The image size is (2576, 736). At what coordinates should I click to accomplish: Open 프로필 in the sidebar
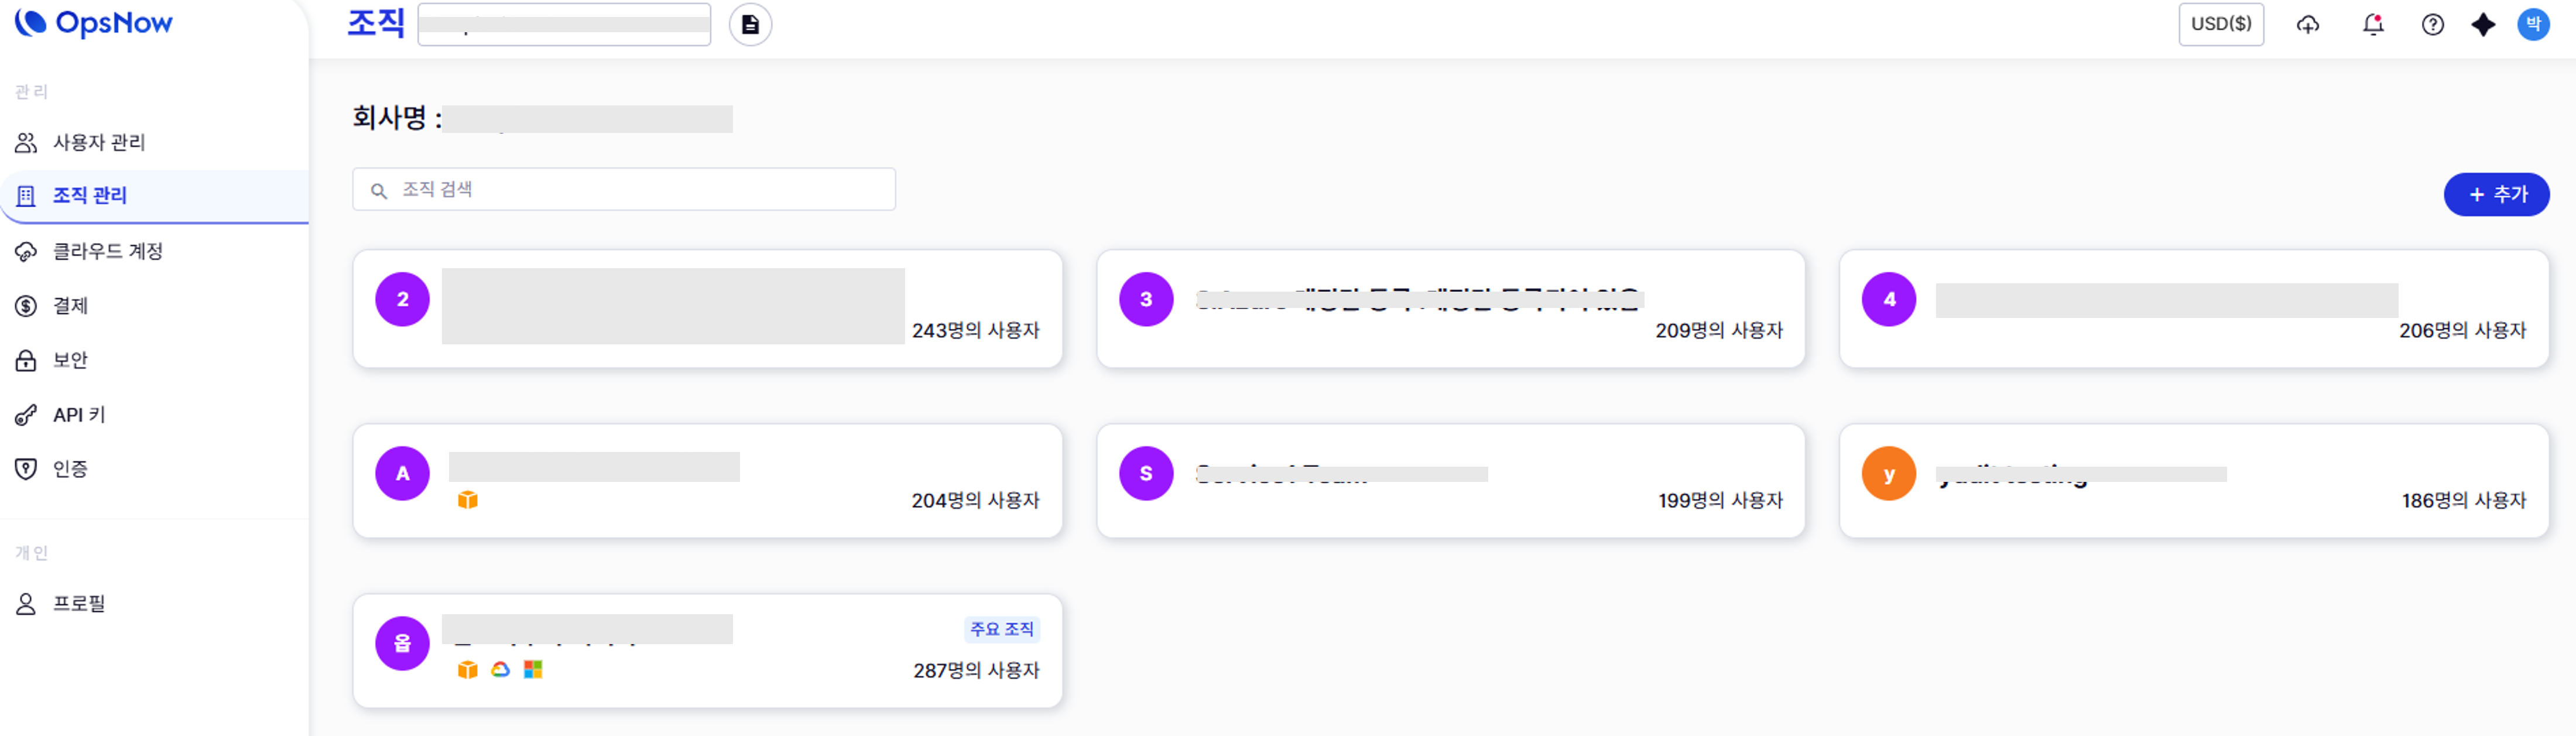[79, 603]
